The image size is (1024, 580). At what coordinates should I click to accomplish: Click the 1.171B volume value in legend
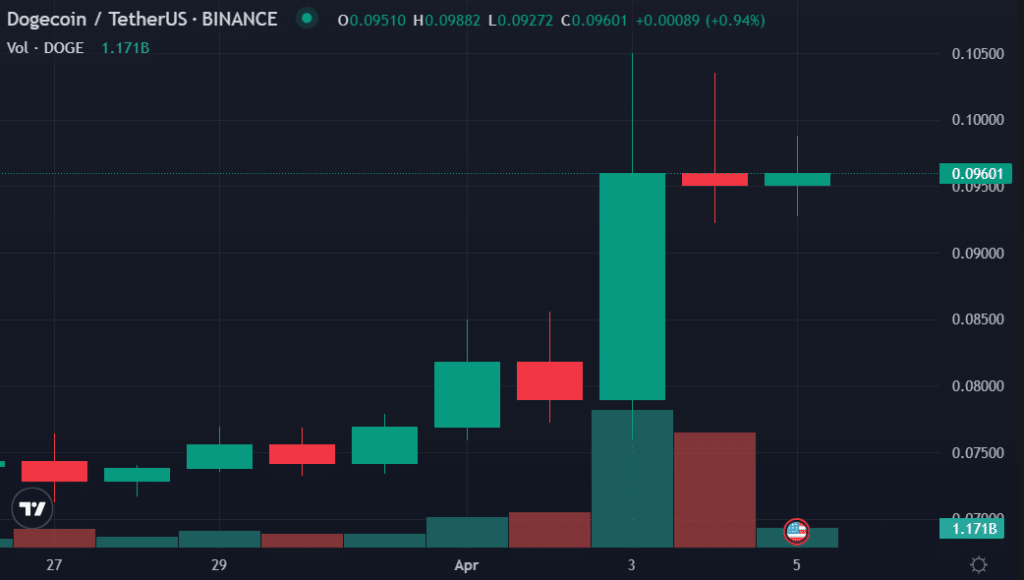(x=125, y=48)
